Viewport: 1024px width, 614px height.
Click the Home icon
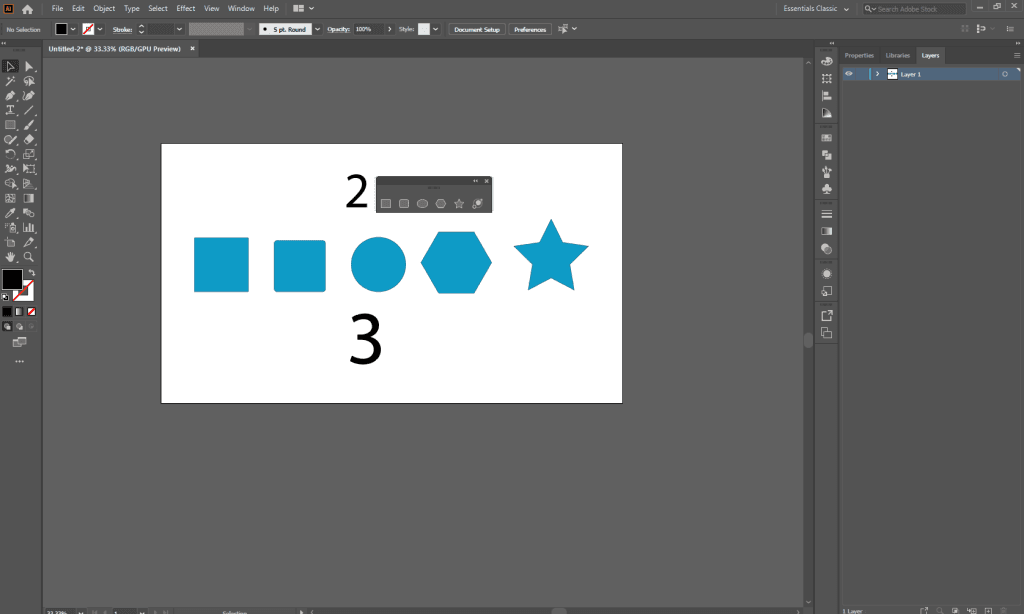click(x=27, y=9)
